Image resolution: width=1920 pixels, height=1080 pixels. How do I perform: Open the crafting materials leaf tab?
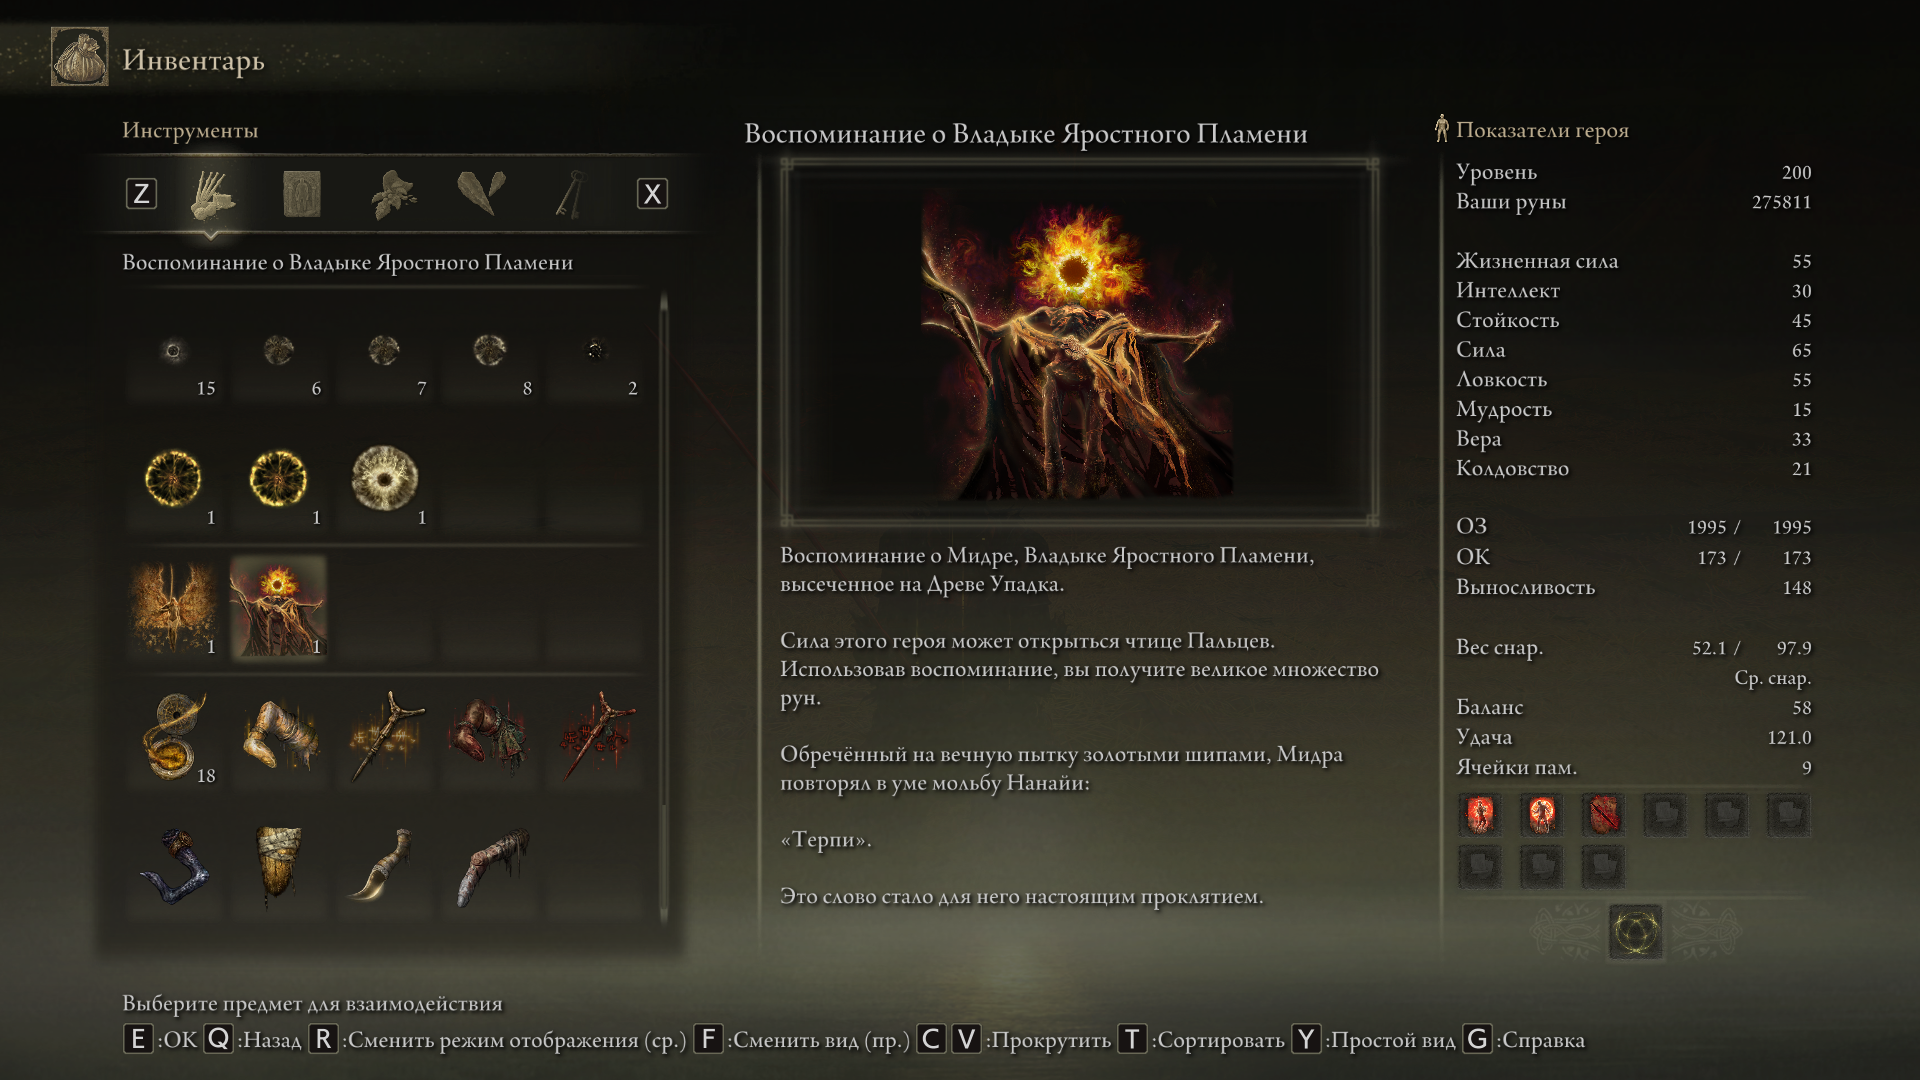tap(393, 194)
